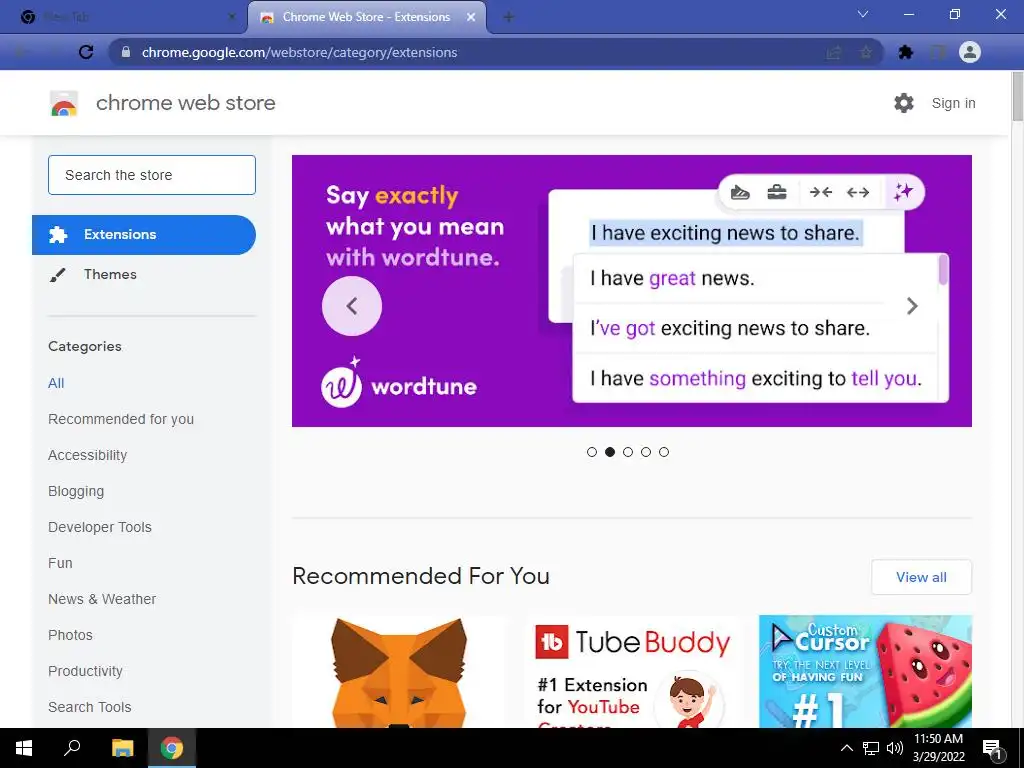Open the Productivity category

[86, 671]
